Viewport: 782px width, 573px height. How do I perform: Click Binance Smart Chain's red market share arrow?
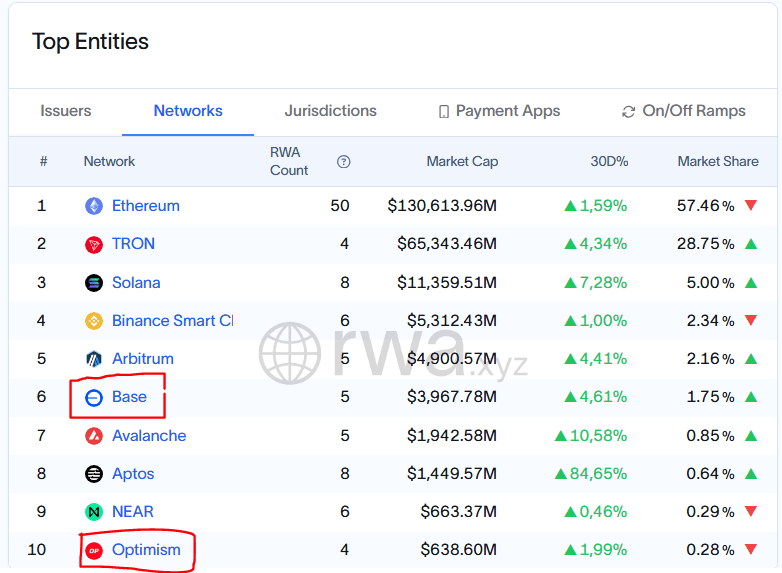(751, 320)
